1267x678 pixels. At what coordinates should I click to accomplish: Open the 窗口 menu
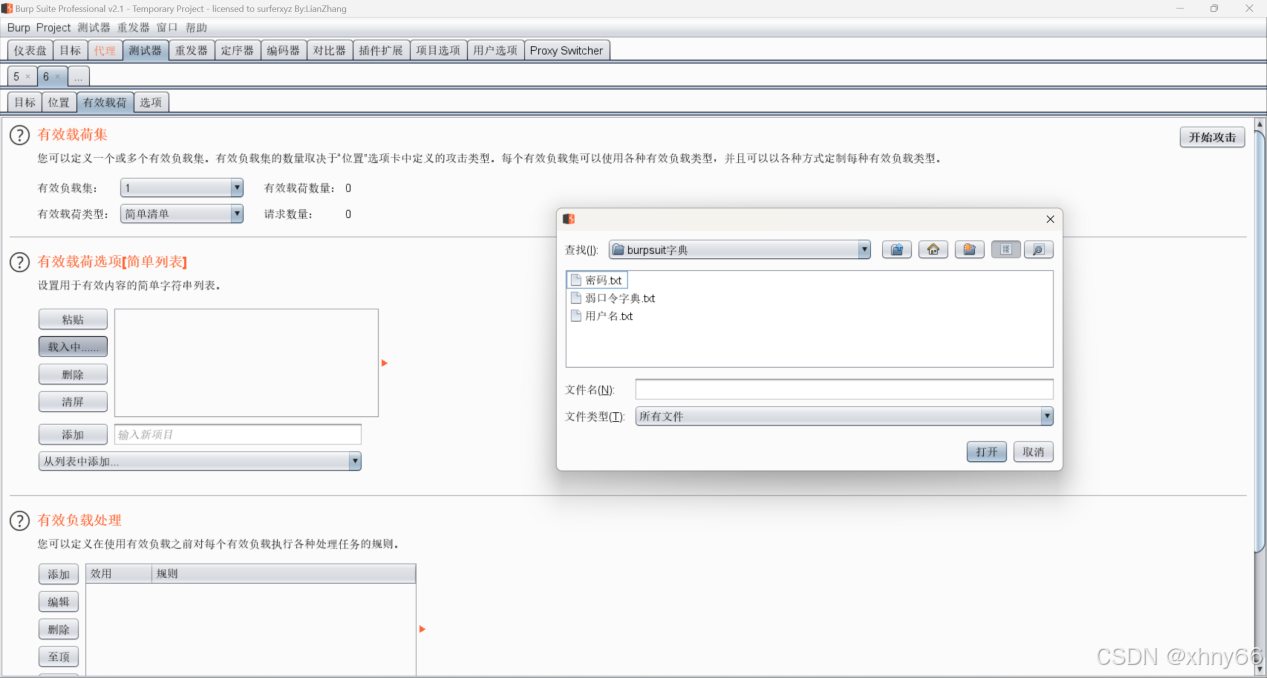point(167,28)
